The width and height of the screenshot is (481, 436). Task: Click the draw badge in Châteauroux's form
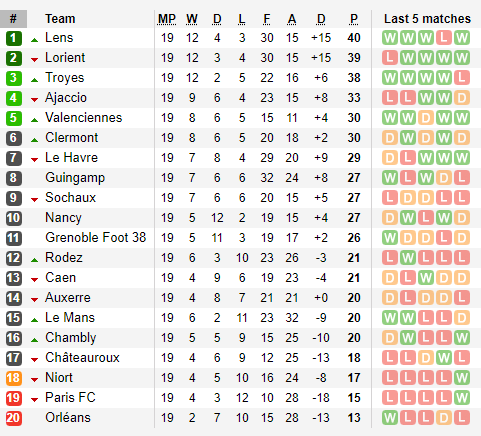click(x=426, y=358)
